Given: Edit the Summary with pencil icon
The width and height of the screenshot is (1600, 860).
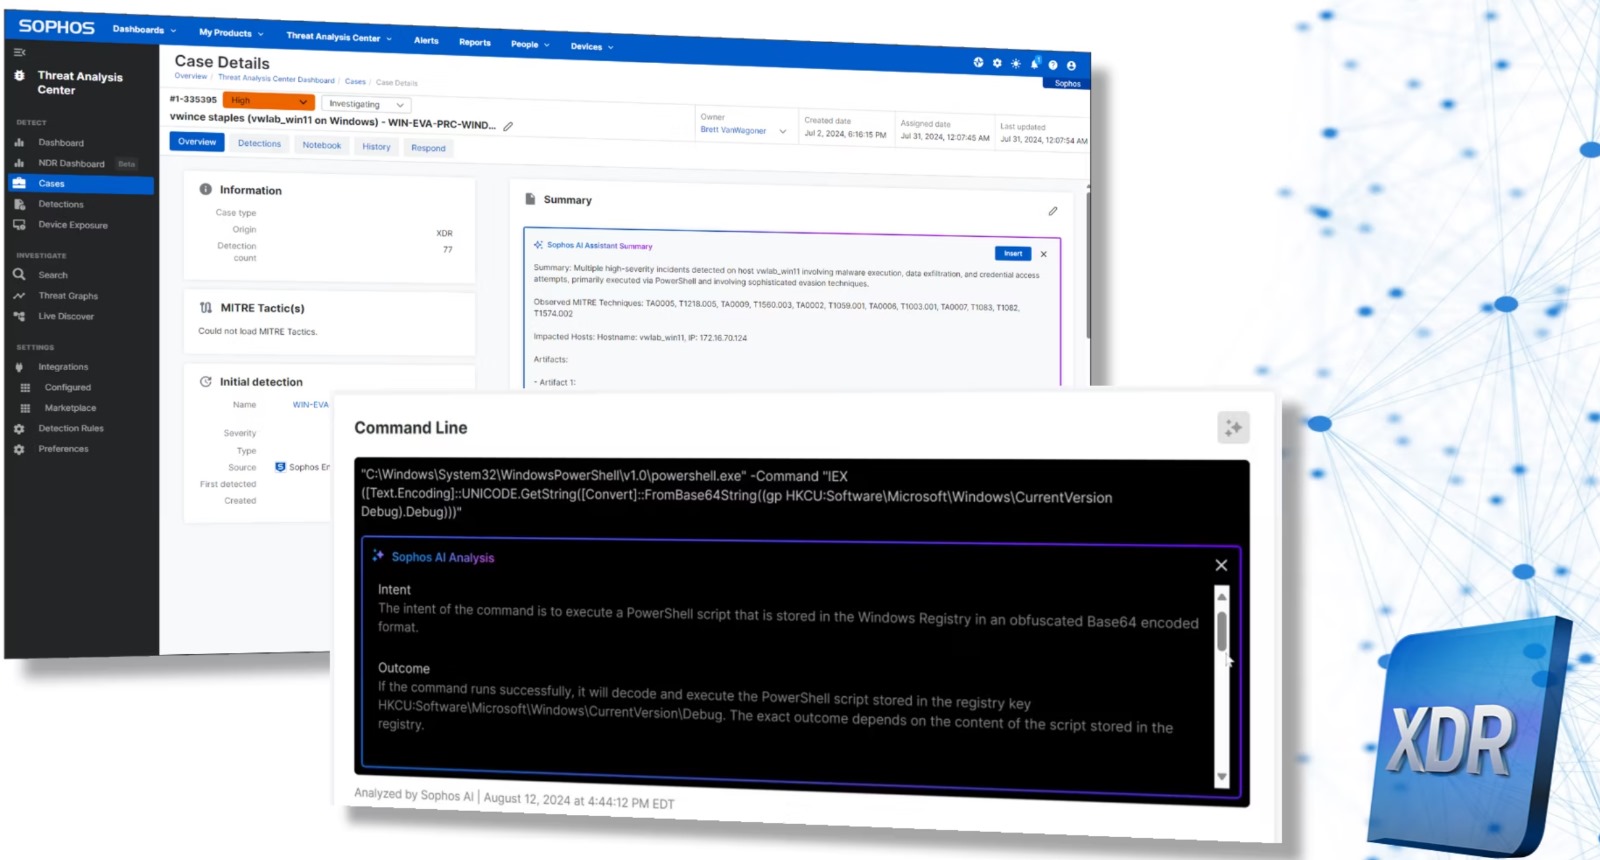Looking at the screenshot, I should pos(1053,211).
